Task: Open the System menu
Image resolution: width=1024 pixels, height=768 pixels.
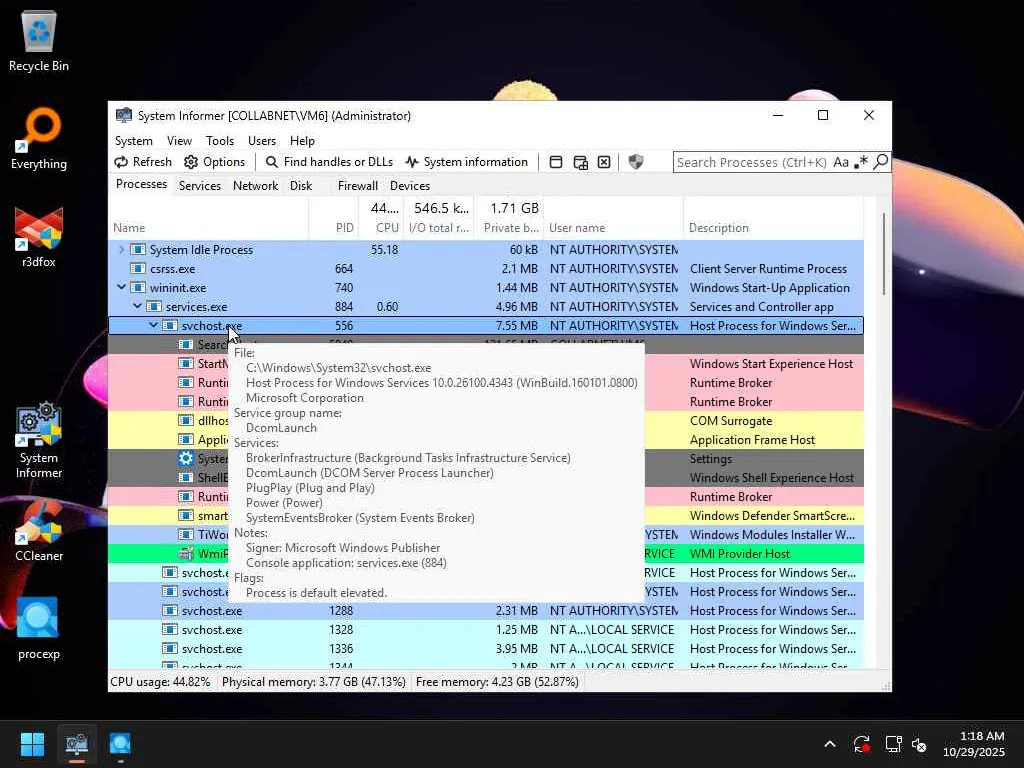Action: [x=133, y=141]
